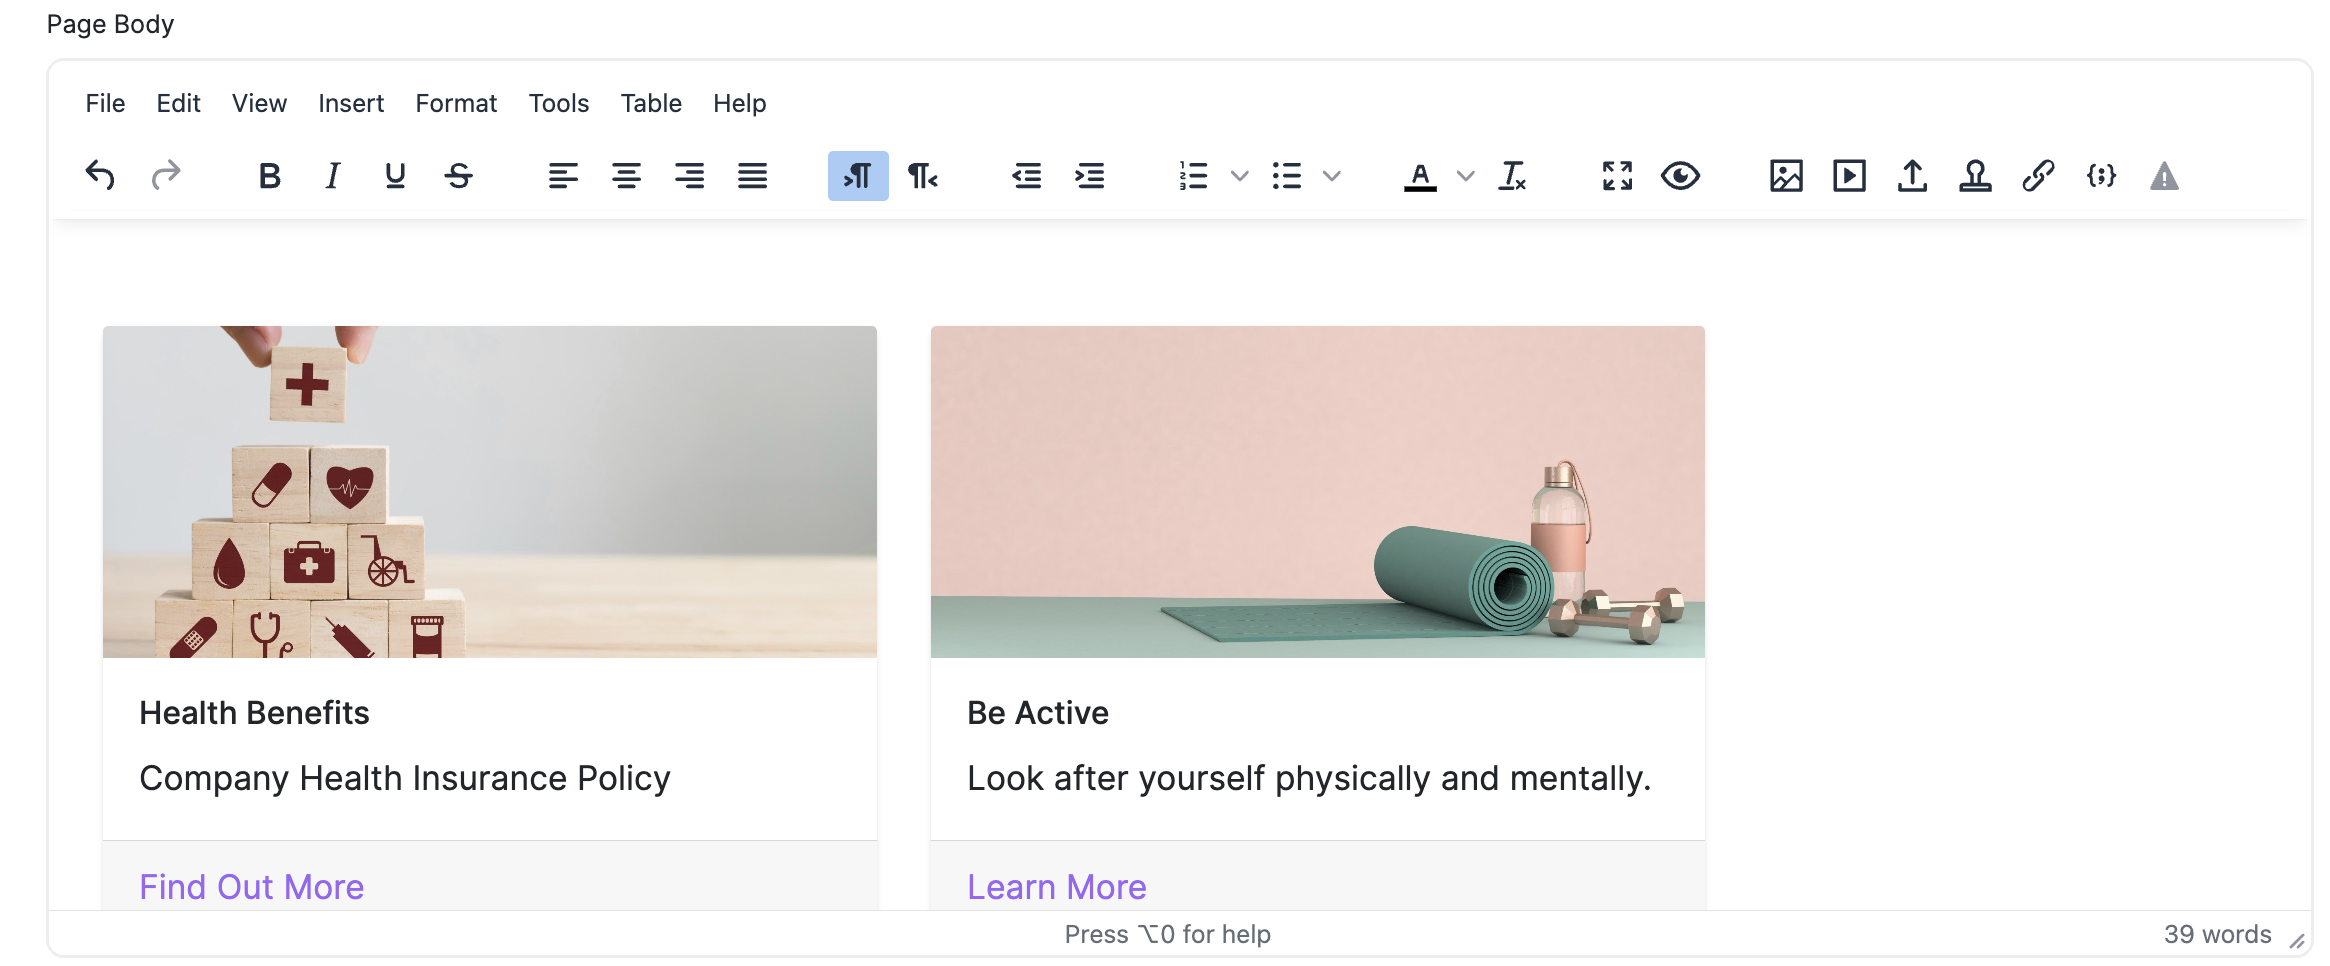Screen dimensions: 2330x966
Task: Insert an image
Action: [x=1786, y=176]
